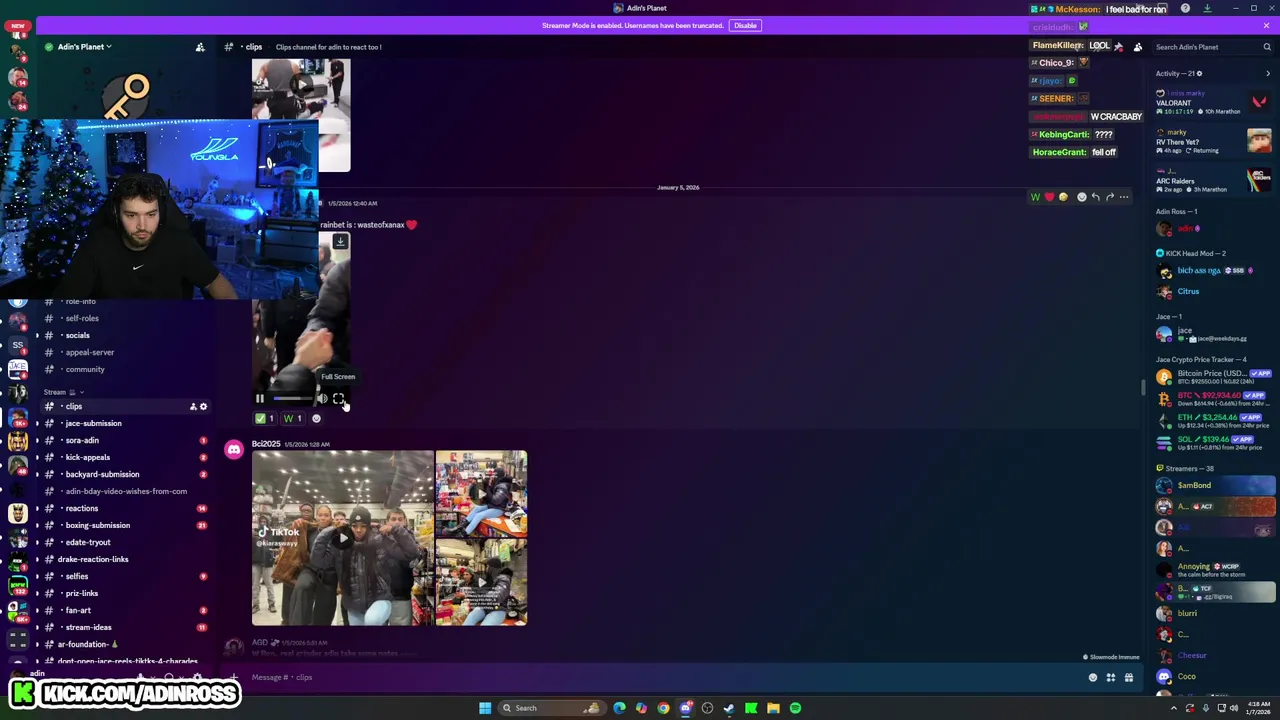Viewport: 1280px width, 720px height.
Task: Seek on the video progress bar
Action: (292, 399)
